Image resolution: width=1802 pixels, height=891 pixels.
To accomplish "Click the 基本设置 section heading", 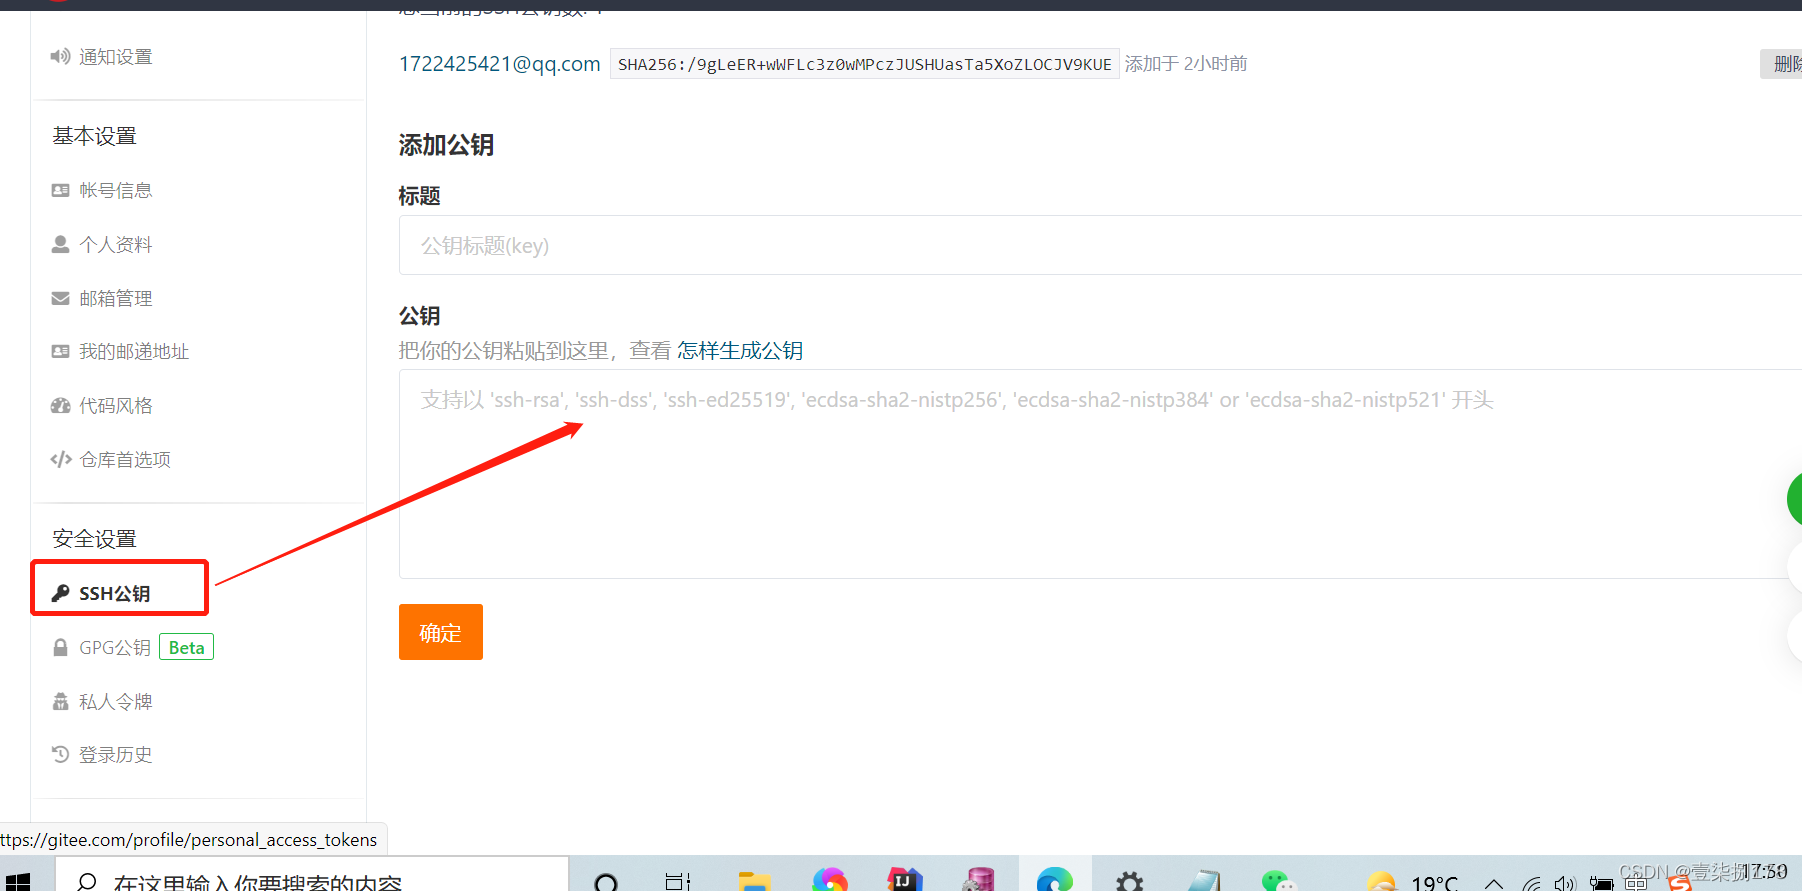I will pyautogui.click(x=94, y=136).
